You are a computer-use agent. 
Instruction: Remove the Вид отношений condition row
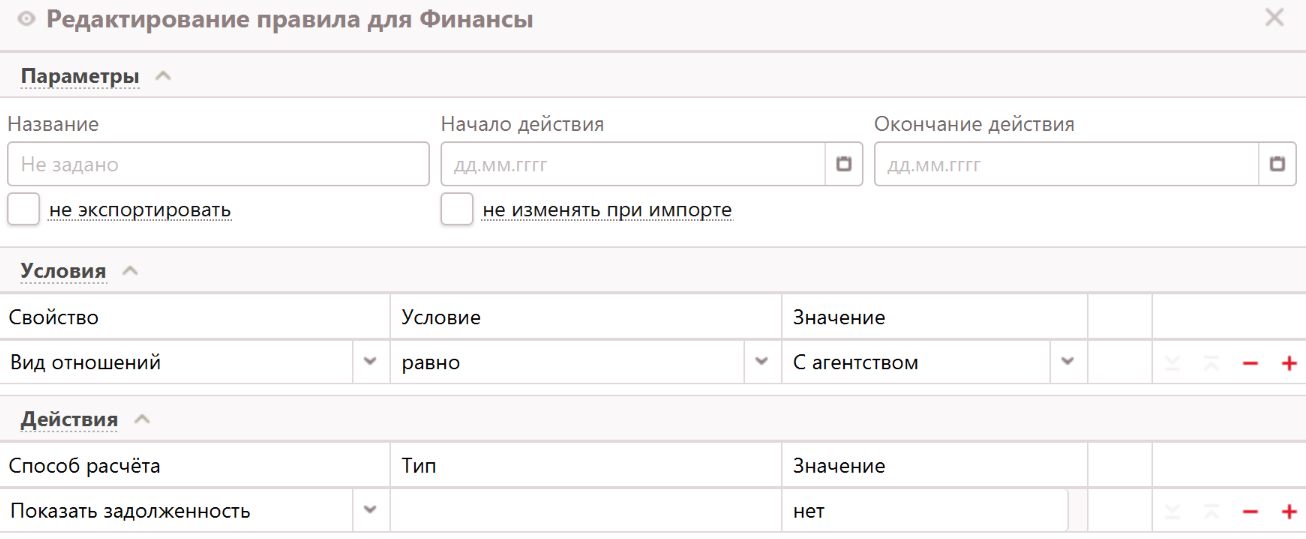point(1250,363)
